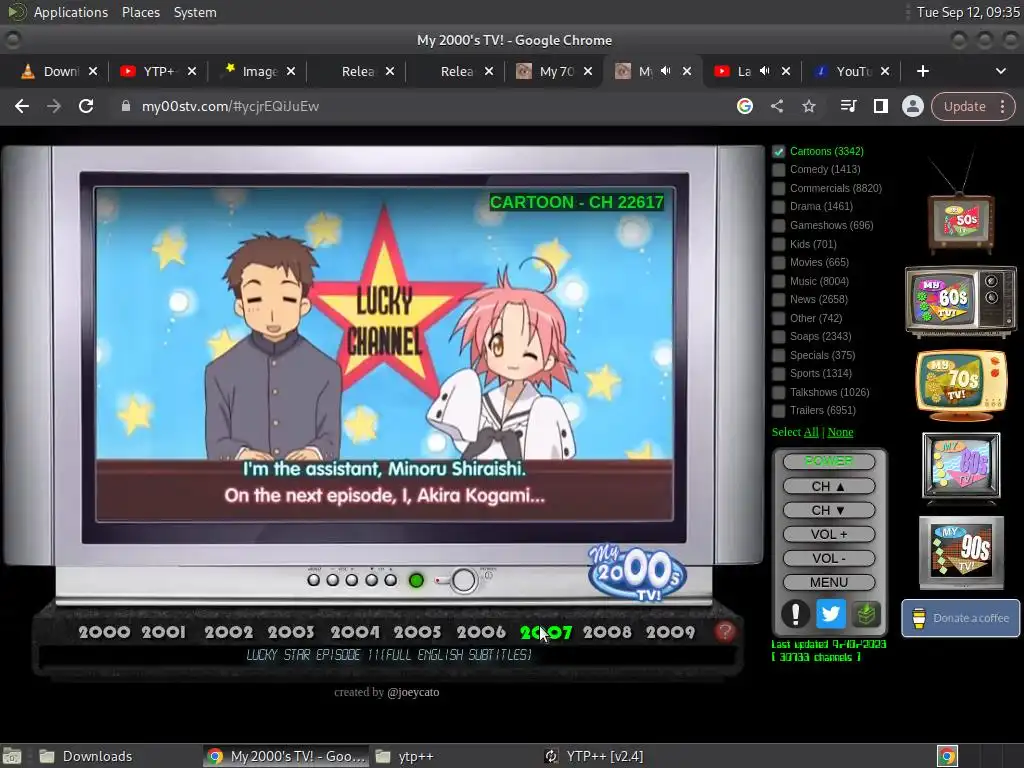The image size is (1024, 768).
Task: Click the Select None link
Action: click(x=840, y=432)
